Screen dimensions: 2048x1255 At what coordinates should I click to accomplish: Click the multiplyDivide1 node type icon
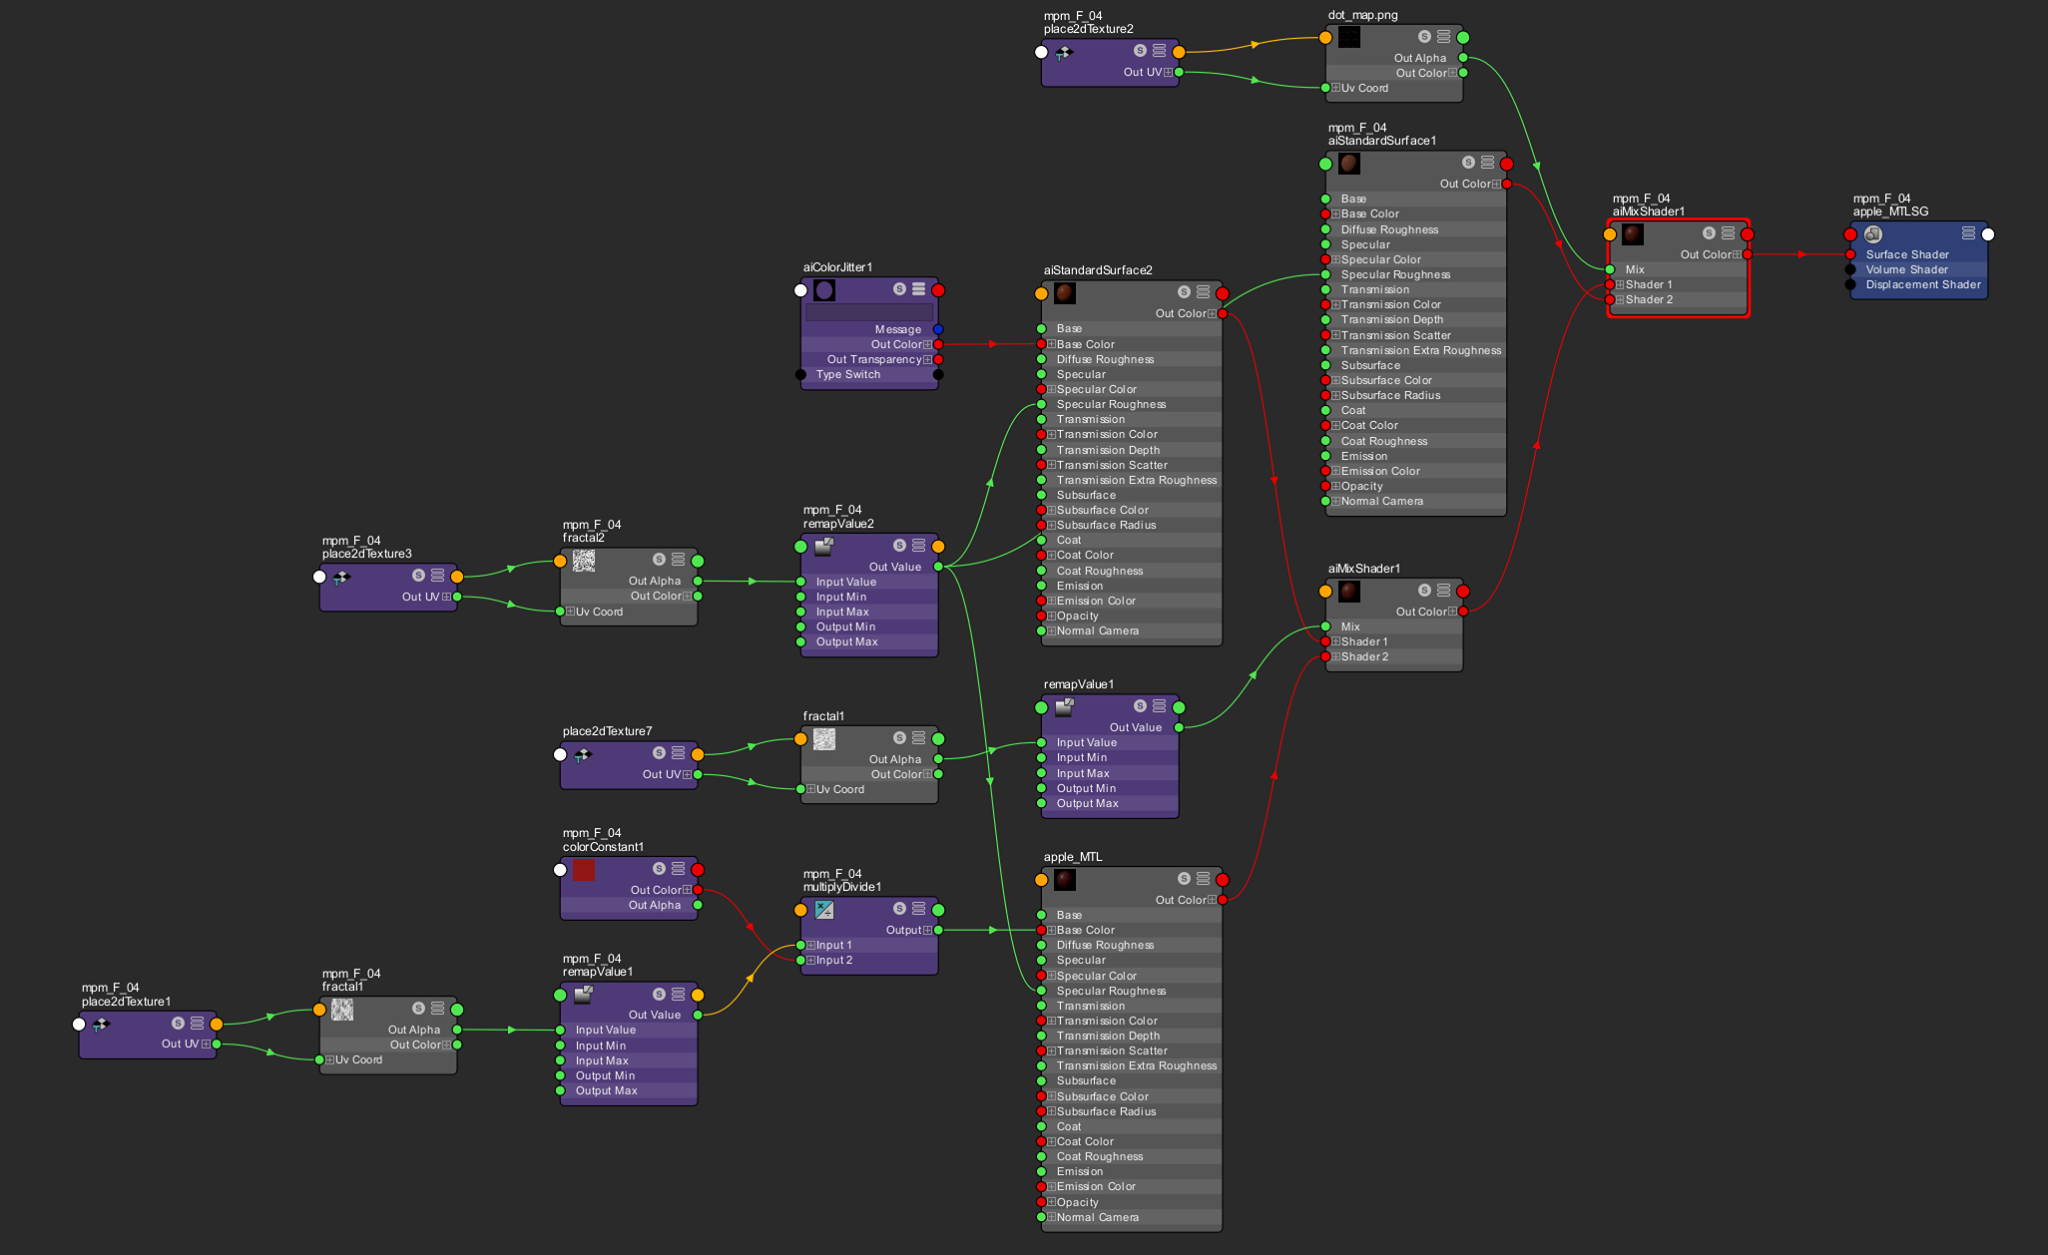click(x=824, y=910)
